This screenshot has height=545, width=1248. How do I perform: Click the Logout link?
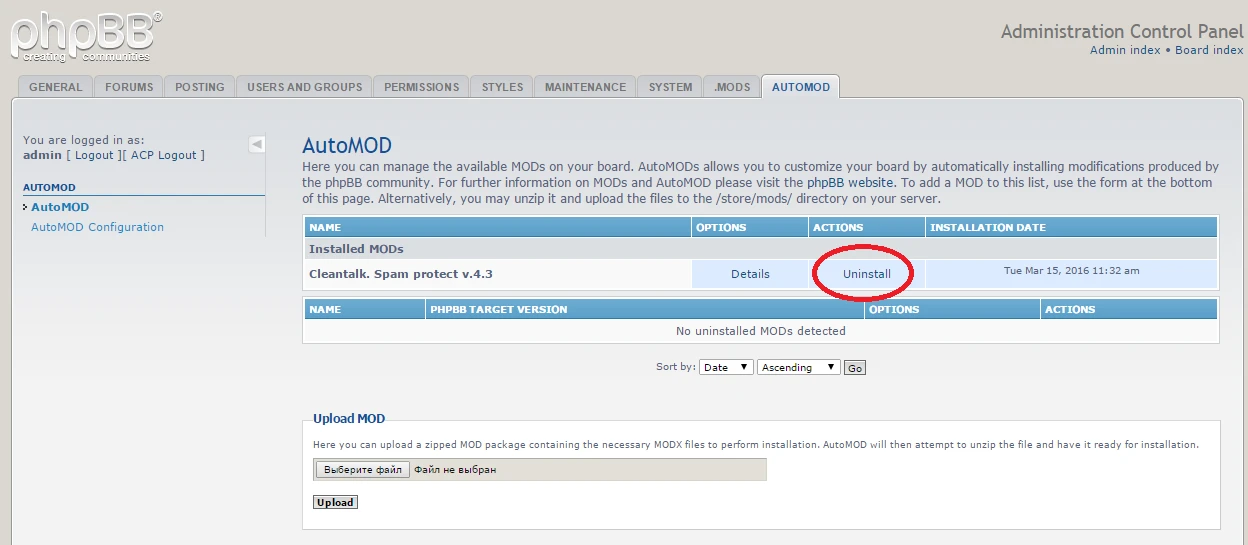[x=94, y=155]
